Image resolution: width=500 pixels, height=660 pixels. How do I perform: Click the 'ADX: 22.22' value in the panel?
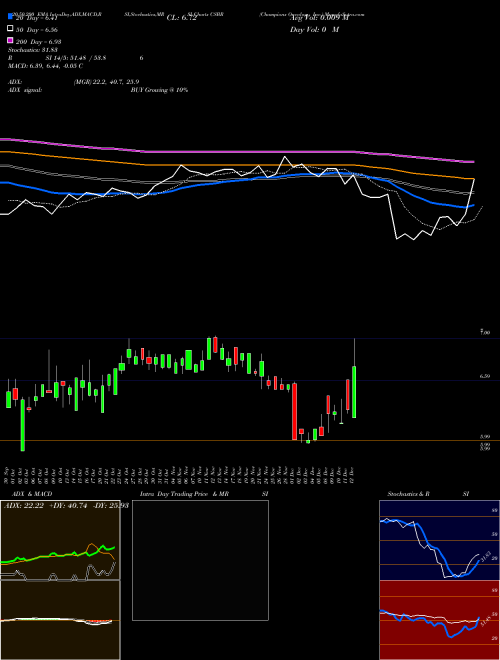(x=23, y=505)
